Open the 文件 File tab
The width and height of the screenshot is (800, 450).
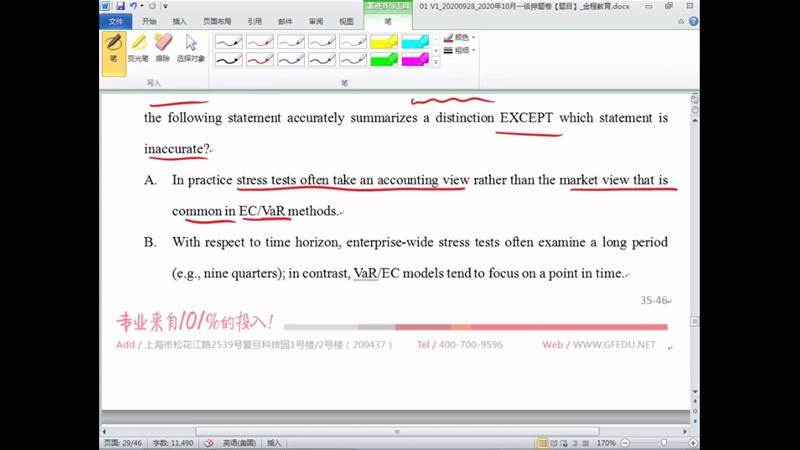[x=116, y=21]
